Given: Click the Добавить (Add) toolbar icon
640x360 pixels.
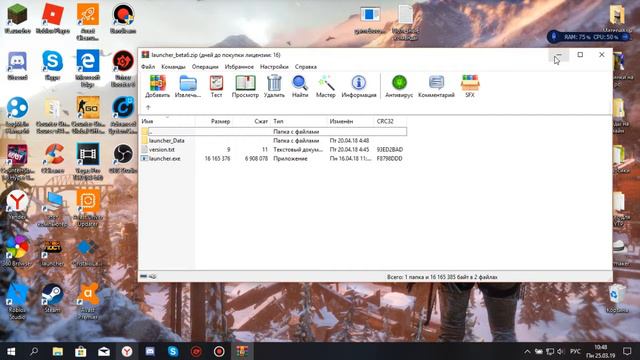Looking at the screenshot, I should coord(157,86).
